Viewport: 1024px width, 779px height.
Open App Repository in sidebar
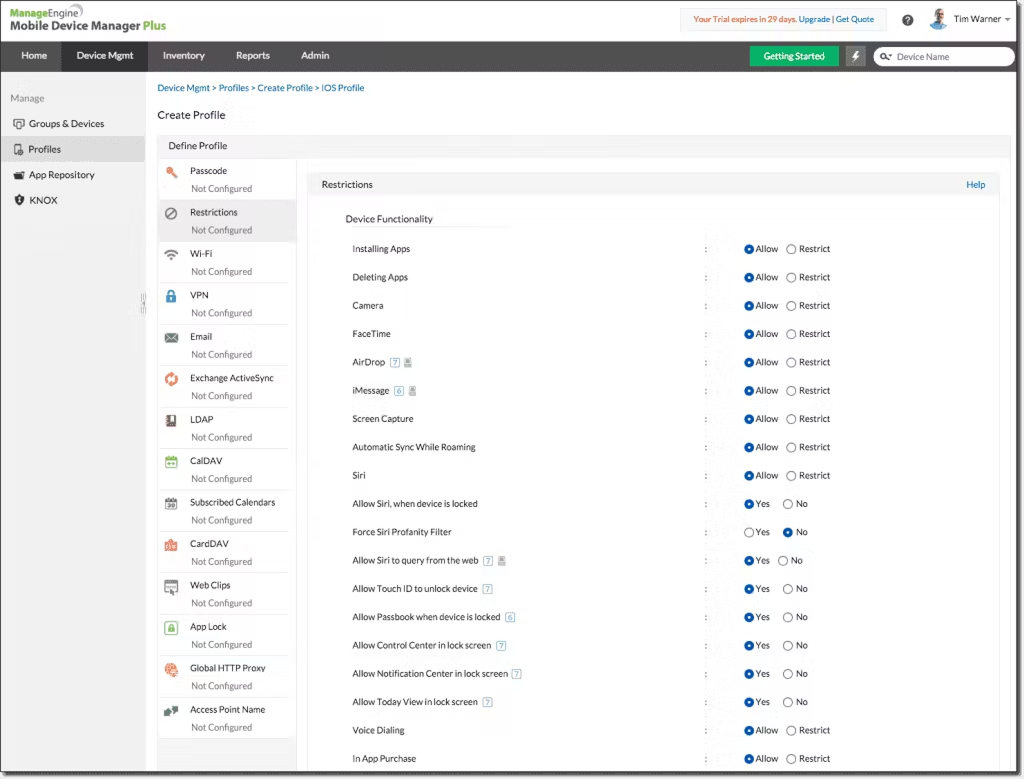61,175
